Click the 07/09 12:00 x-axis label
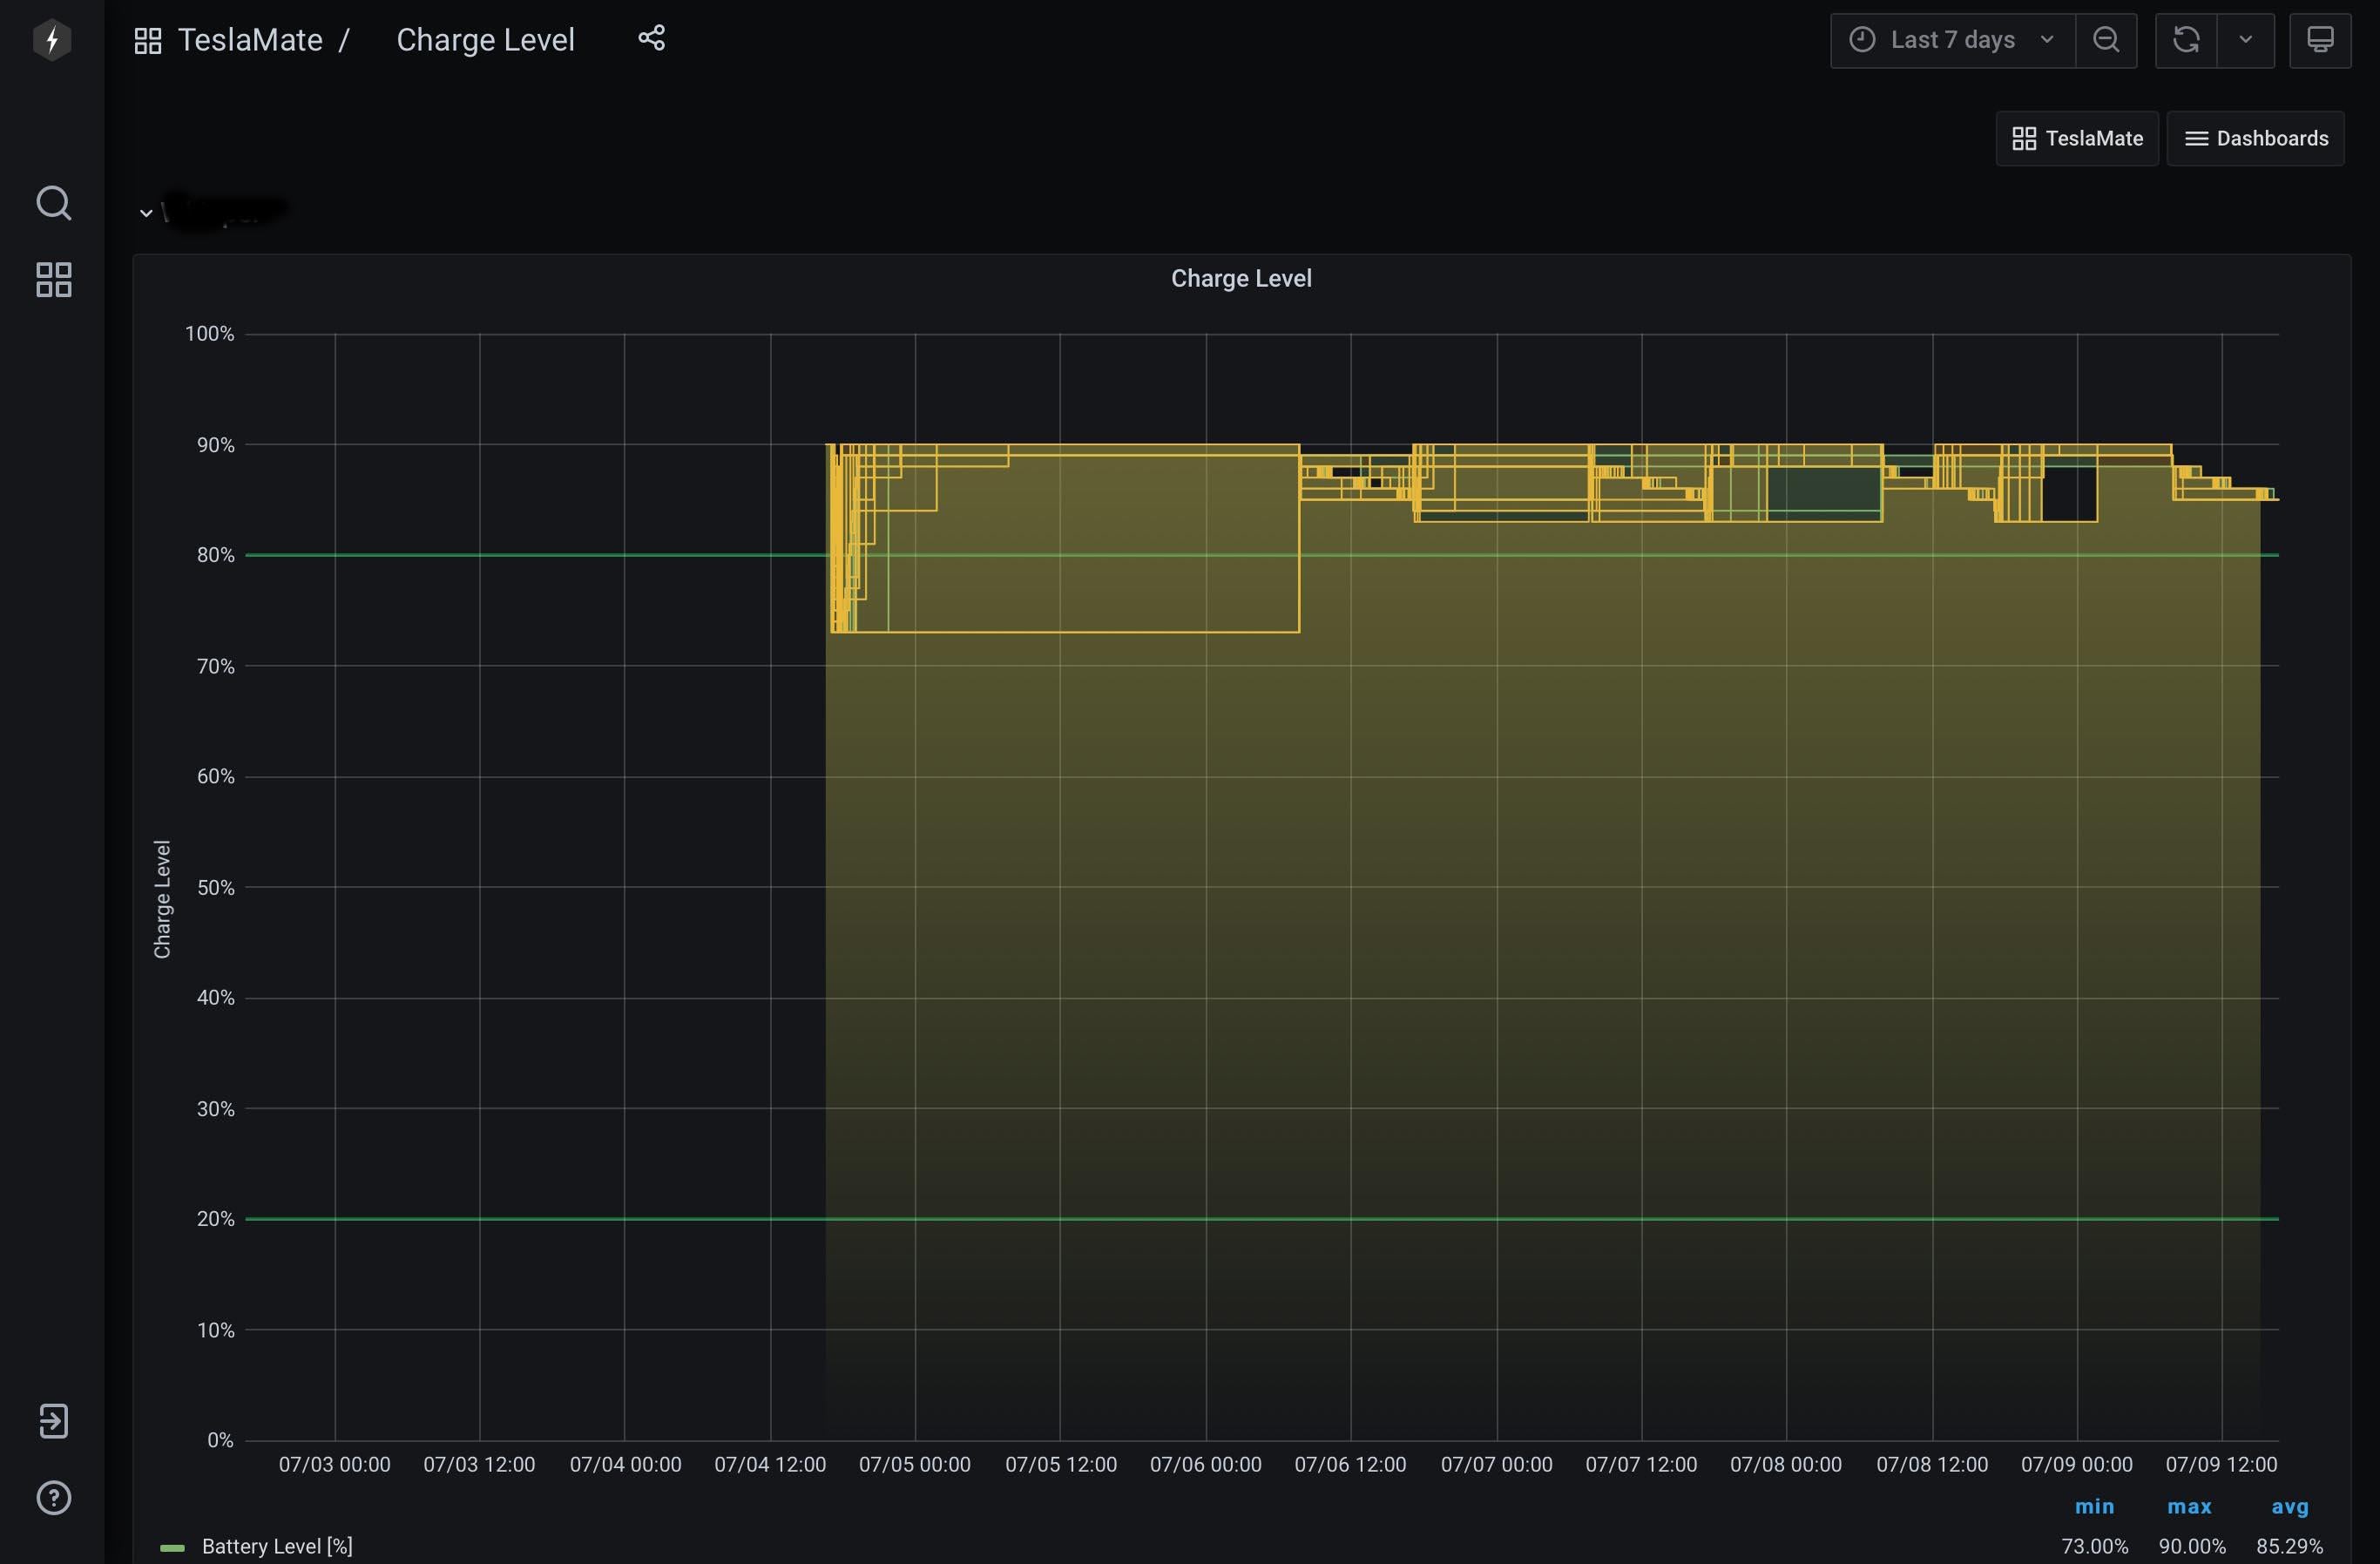Viewport: 2380px width, 1564px height. point(2221,1464)
